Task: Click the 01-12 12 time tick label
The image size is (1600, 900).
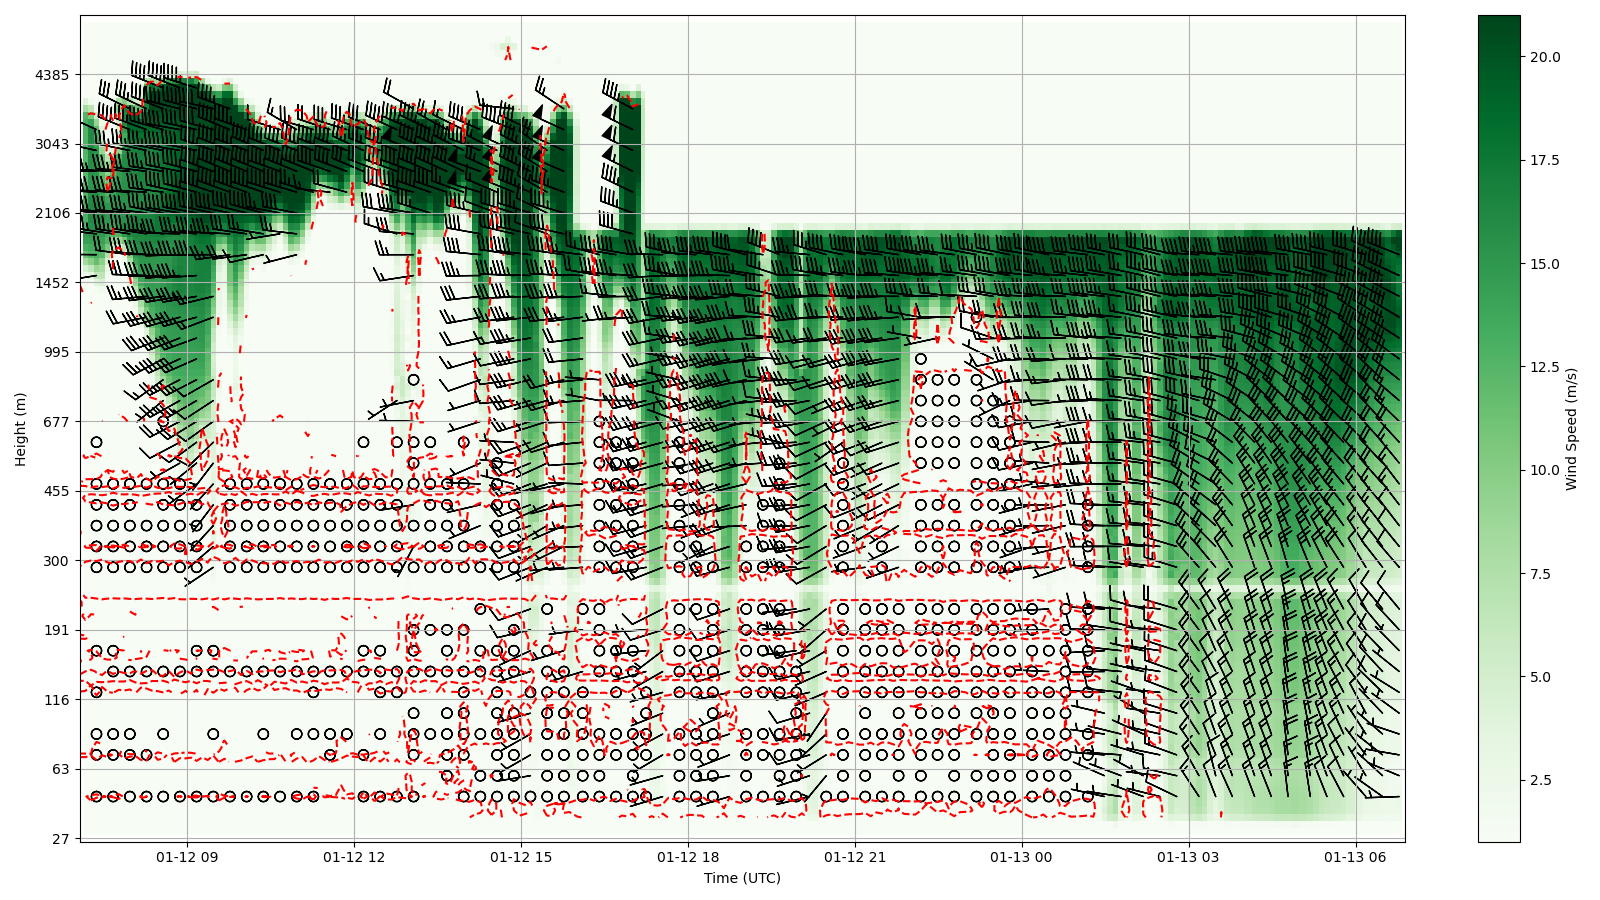Action: tap(354, 857)
